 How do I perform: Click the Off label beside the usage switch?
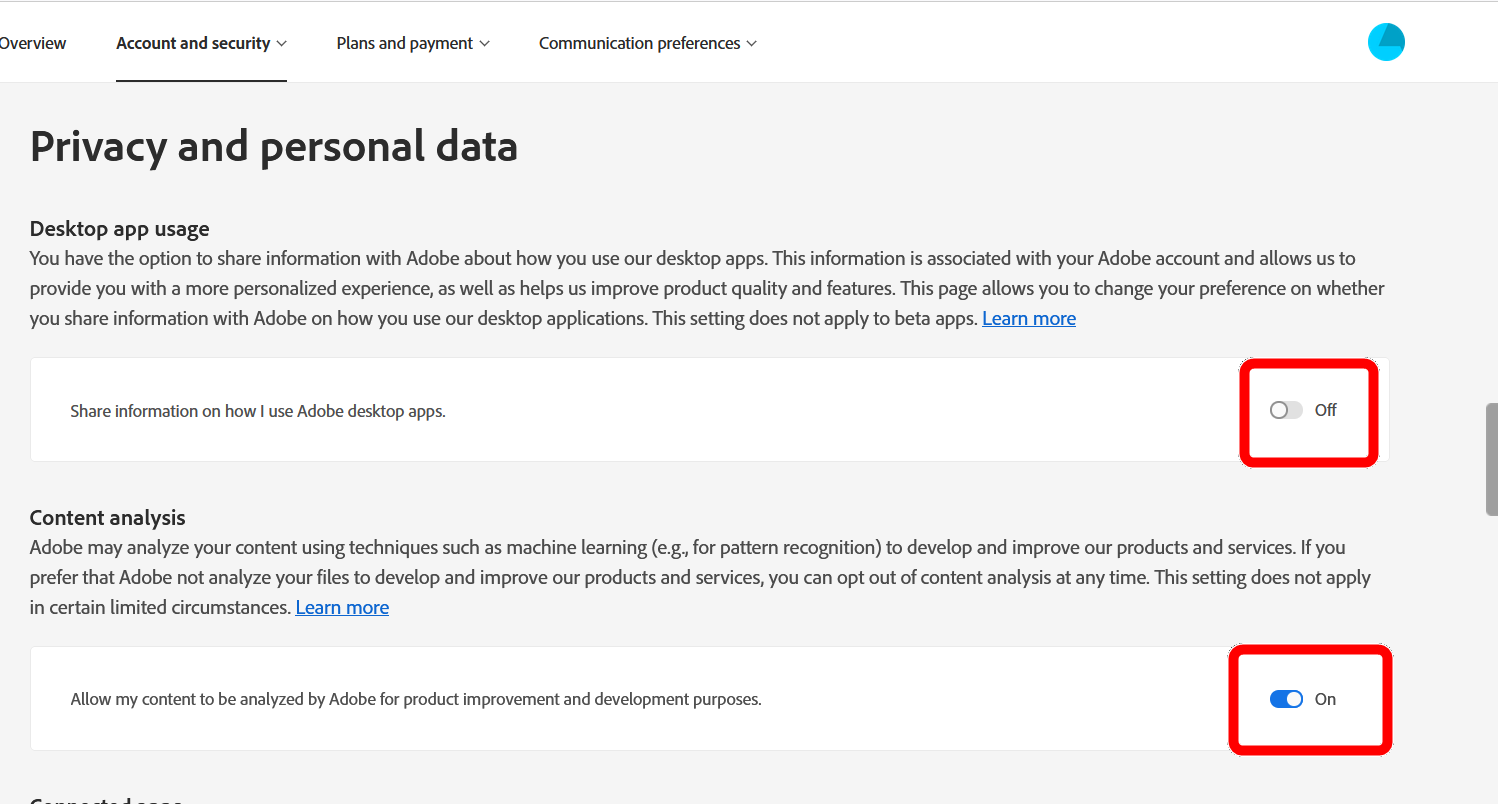(1326, 410)
